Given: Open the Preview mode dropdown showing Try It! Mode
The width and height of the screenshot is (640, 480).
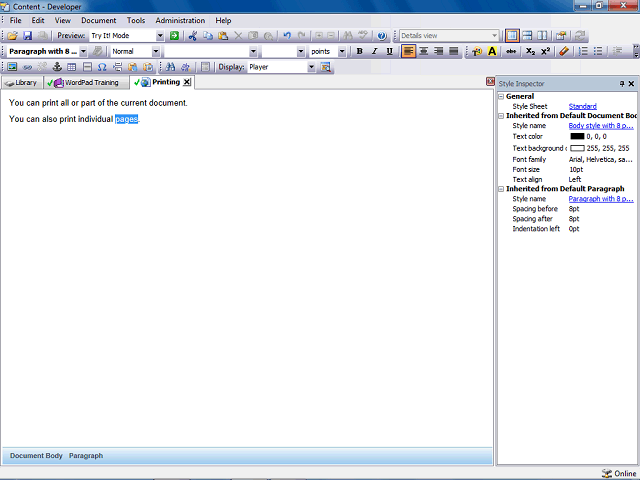Looking at the screenshot, I should click(160, 36).
